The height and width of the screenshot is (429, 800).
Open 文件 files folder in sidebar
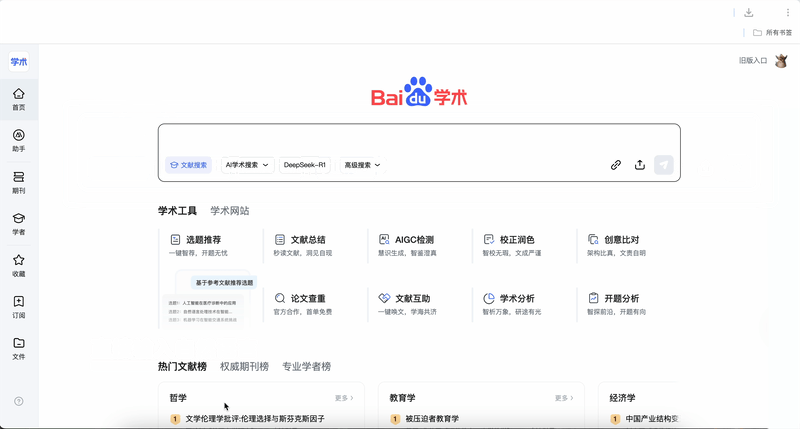(x=18, y=347)
